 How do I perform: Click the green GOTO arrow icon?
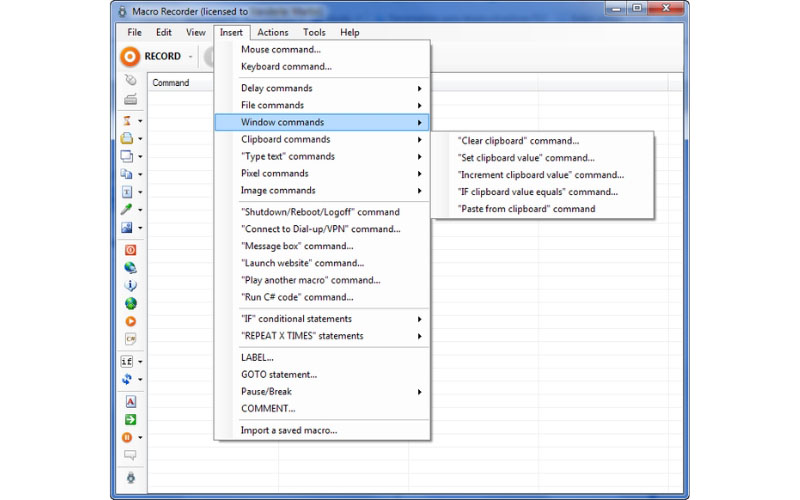click(x=131, y=419)
